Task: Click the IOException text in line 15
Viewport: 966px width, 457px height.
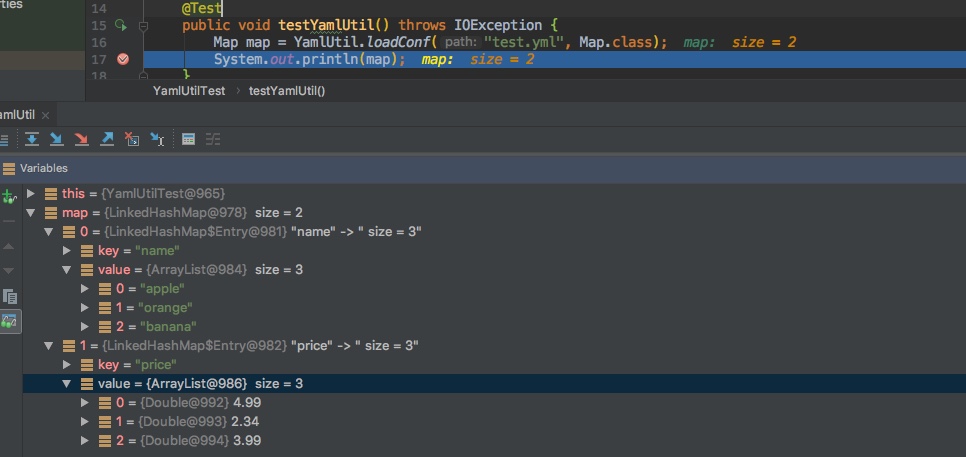Action: [x=498, y=25]
